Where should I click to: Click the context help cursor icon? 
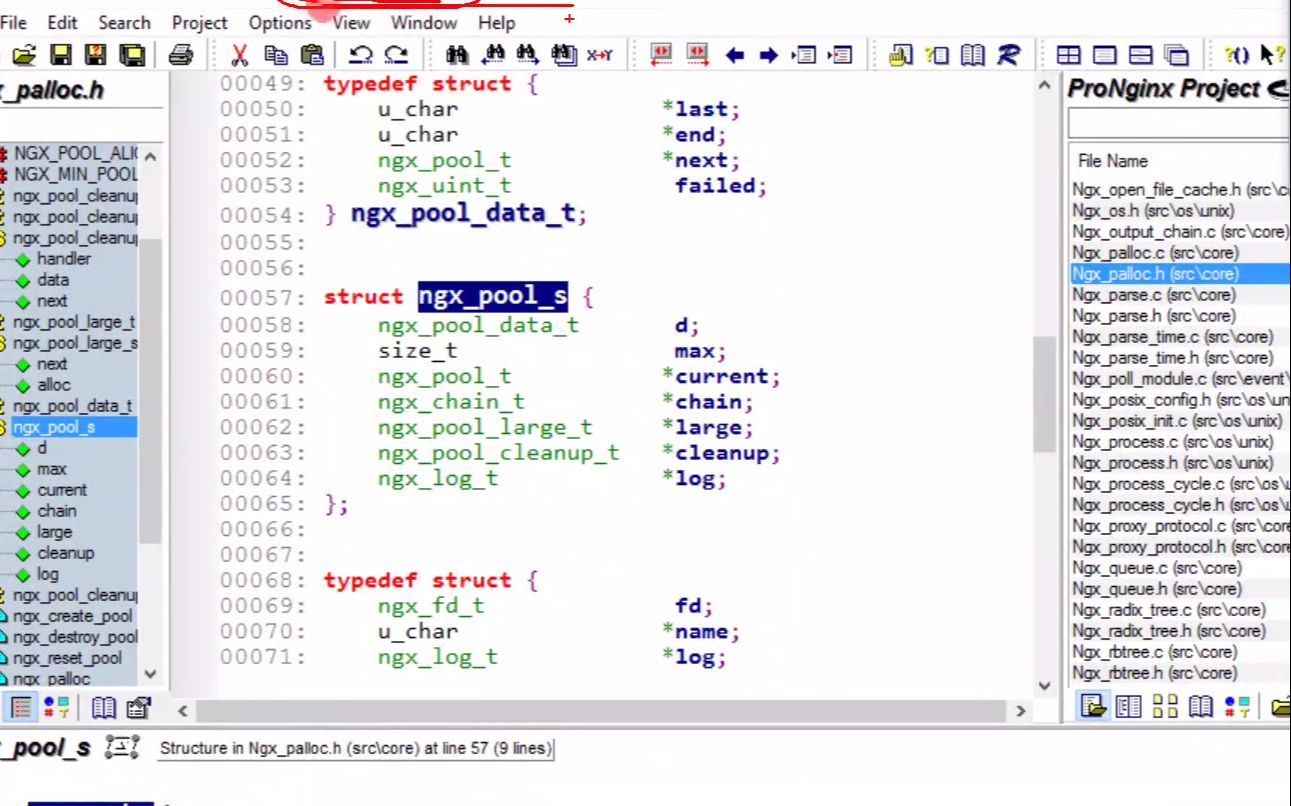[x=1272, y=55]
